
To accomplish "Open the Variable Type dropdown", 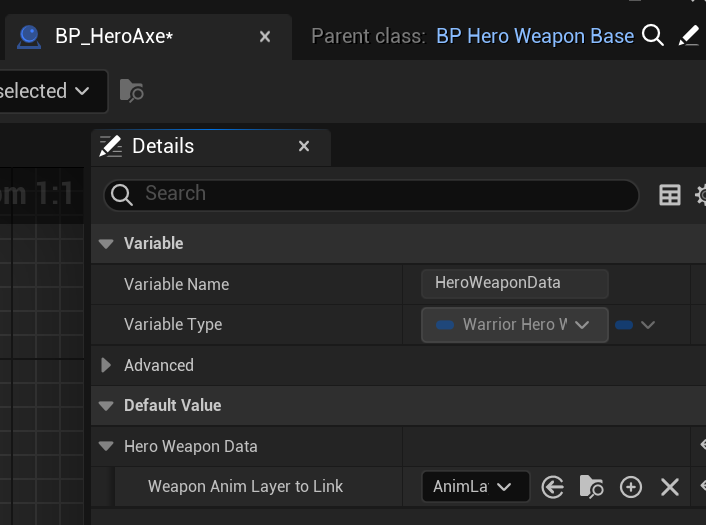I will click(515, 325).
